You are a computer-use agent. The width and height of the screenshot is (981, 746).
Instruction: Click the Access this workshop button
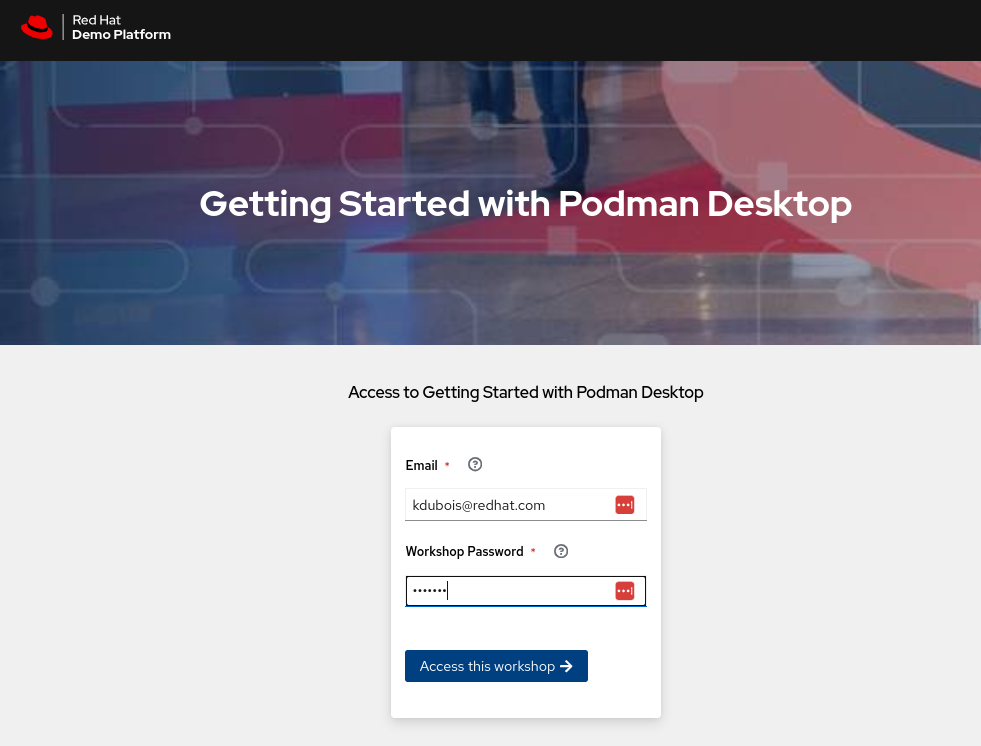pos(496,666)
